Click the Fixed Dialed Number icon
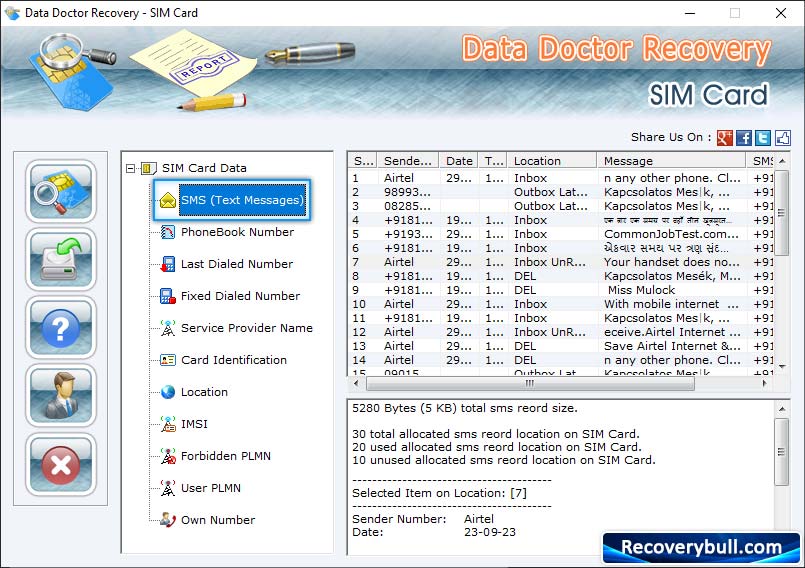Viewport: 805px width, 568px height. coord(167,296)
